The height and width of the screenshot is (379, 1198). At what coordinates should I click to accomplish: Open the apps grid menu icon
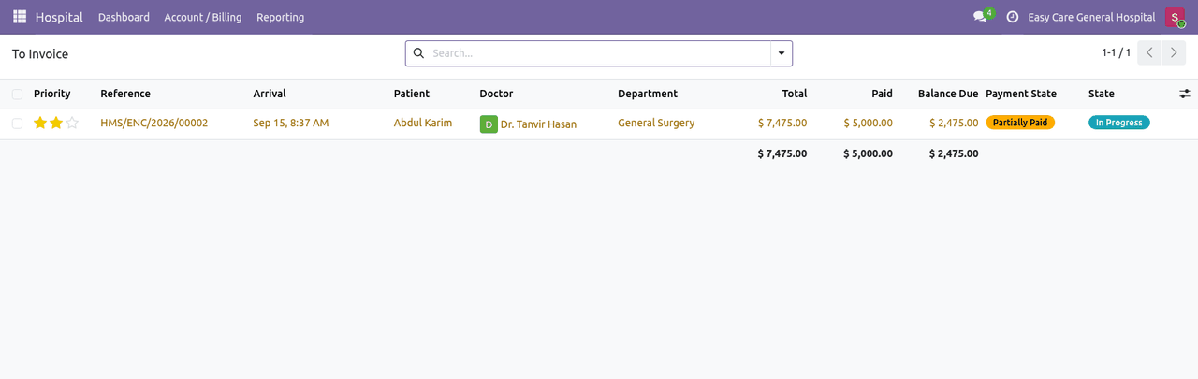(x=20, y=17)
